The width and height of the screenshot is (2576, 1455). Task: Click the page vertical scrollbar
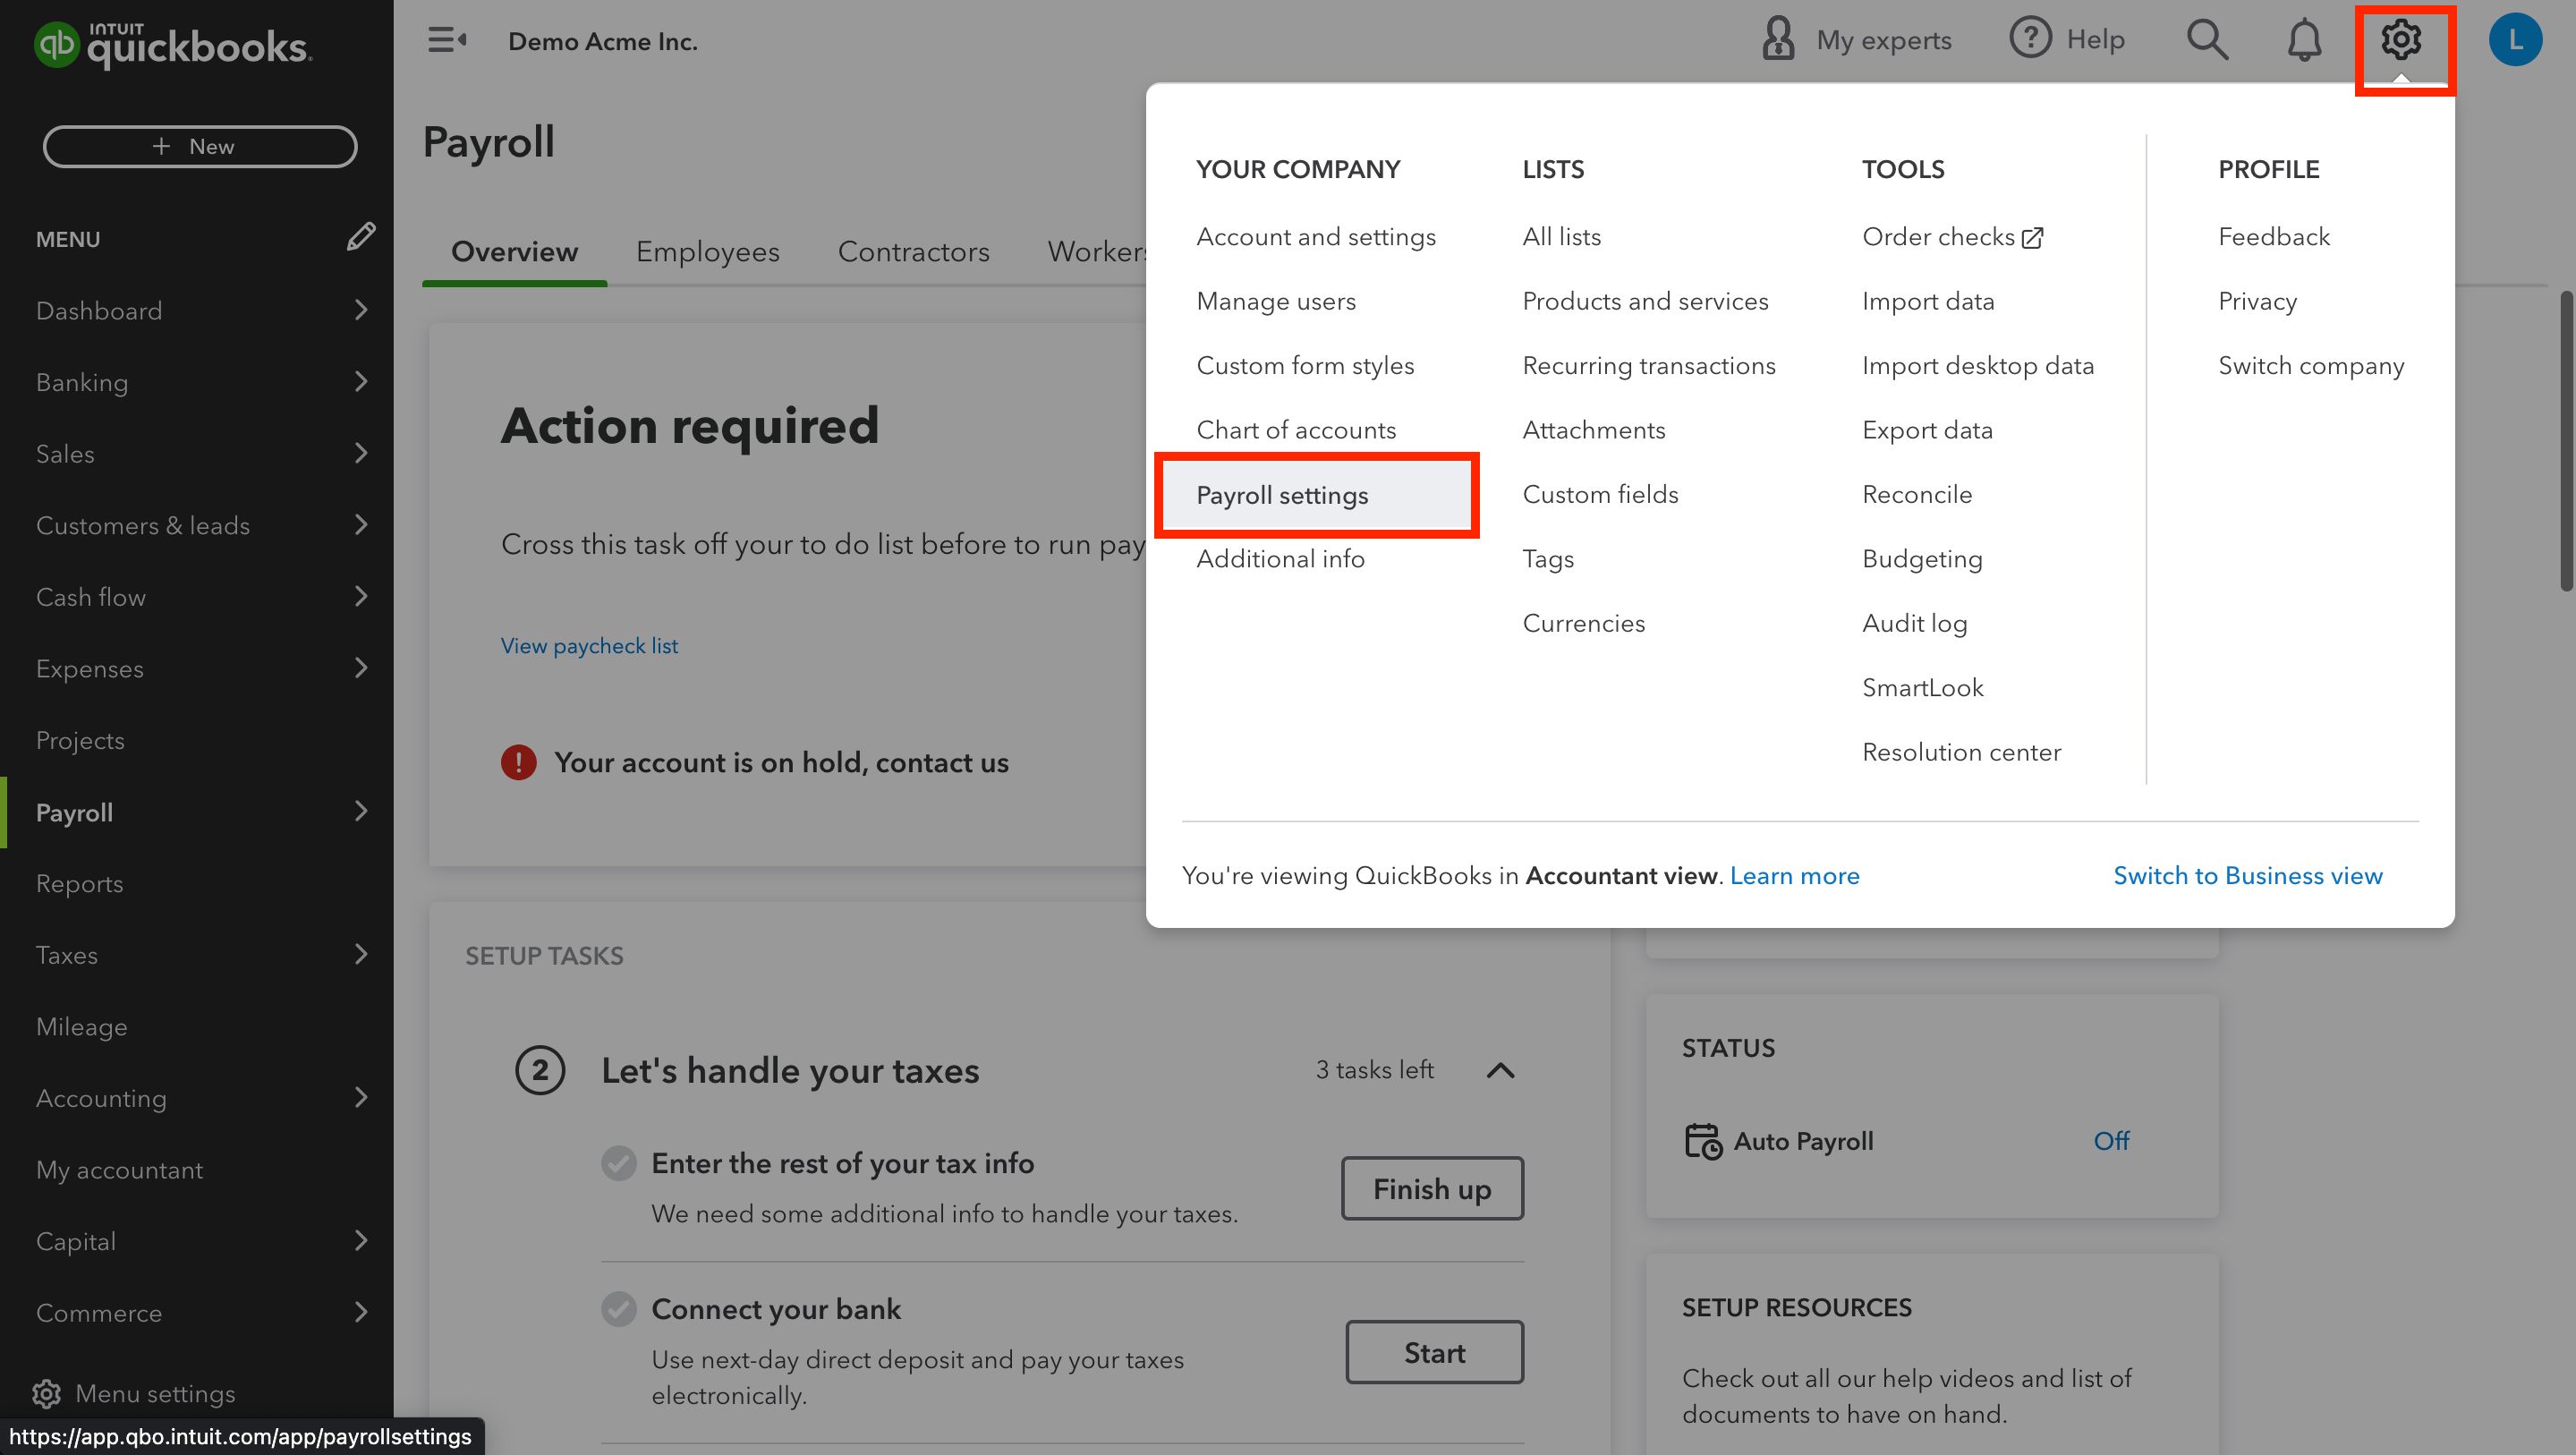pos(2566,441)
